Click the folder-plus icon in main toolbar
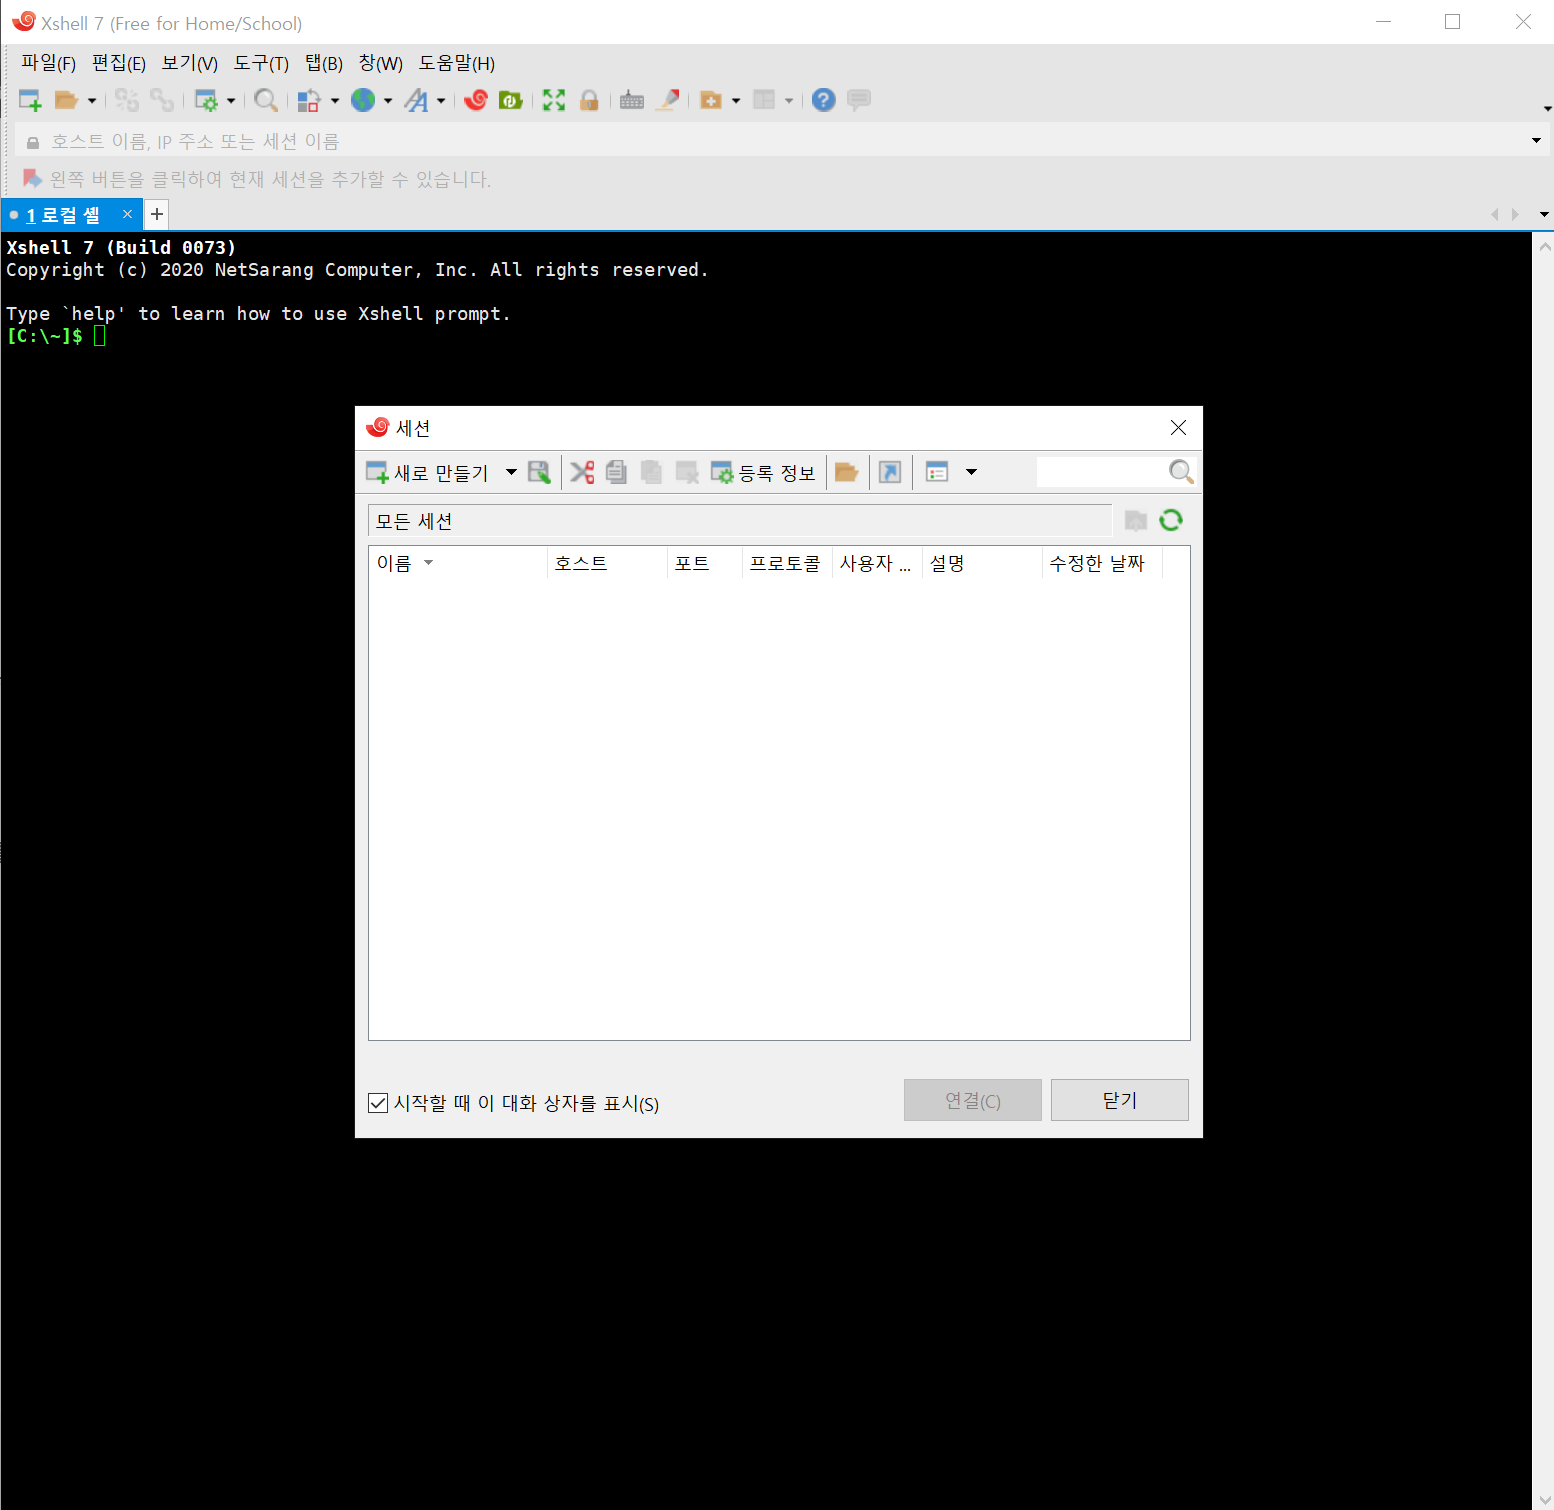1554x1510 pixels. click(x=711, y=100)
